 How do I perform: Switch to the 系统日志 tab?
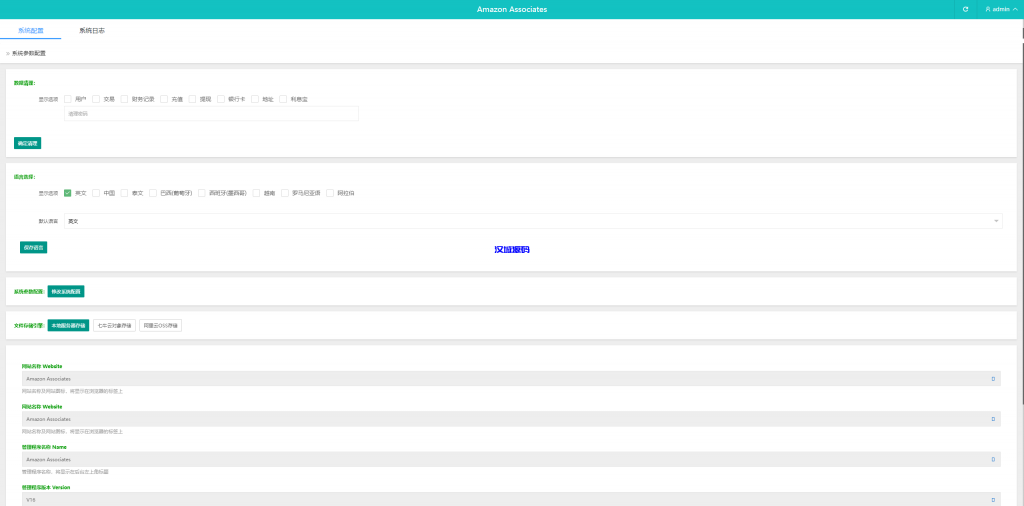coord(92,31)
